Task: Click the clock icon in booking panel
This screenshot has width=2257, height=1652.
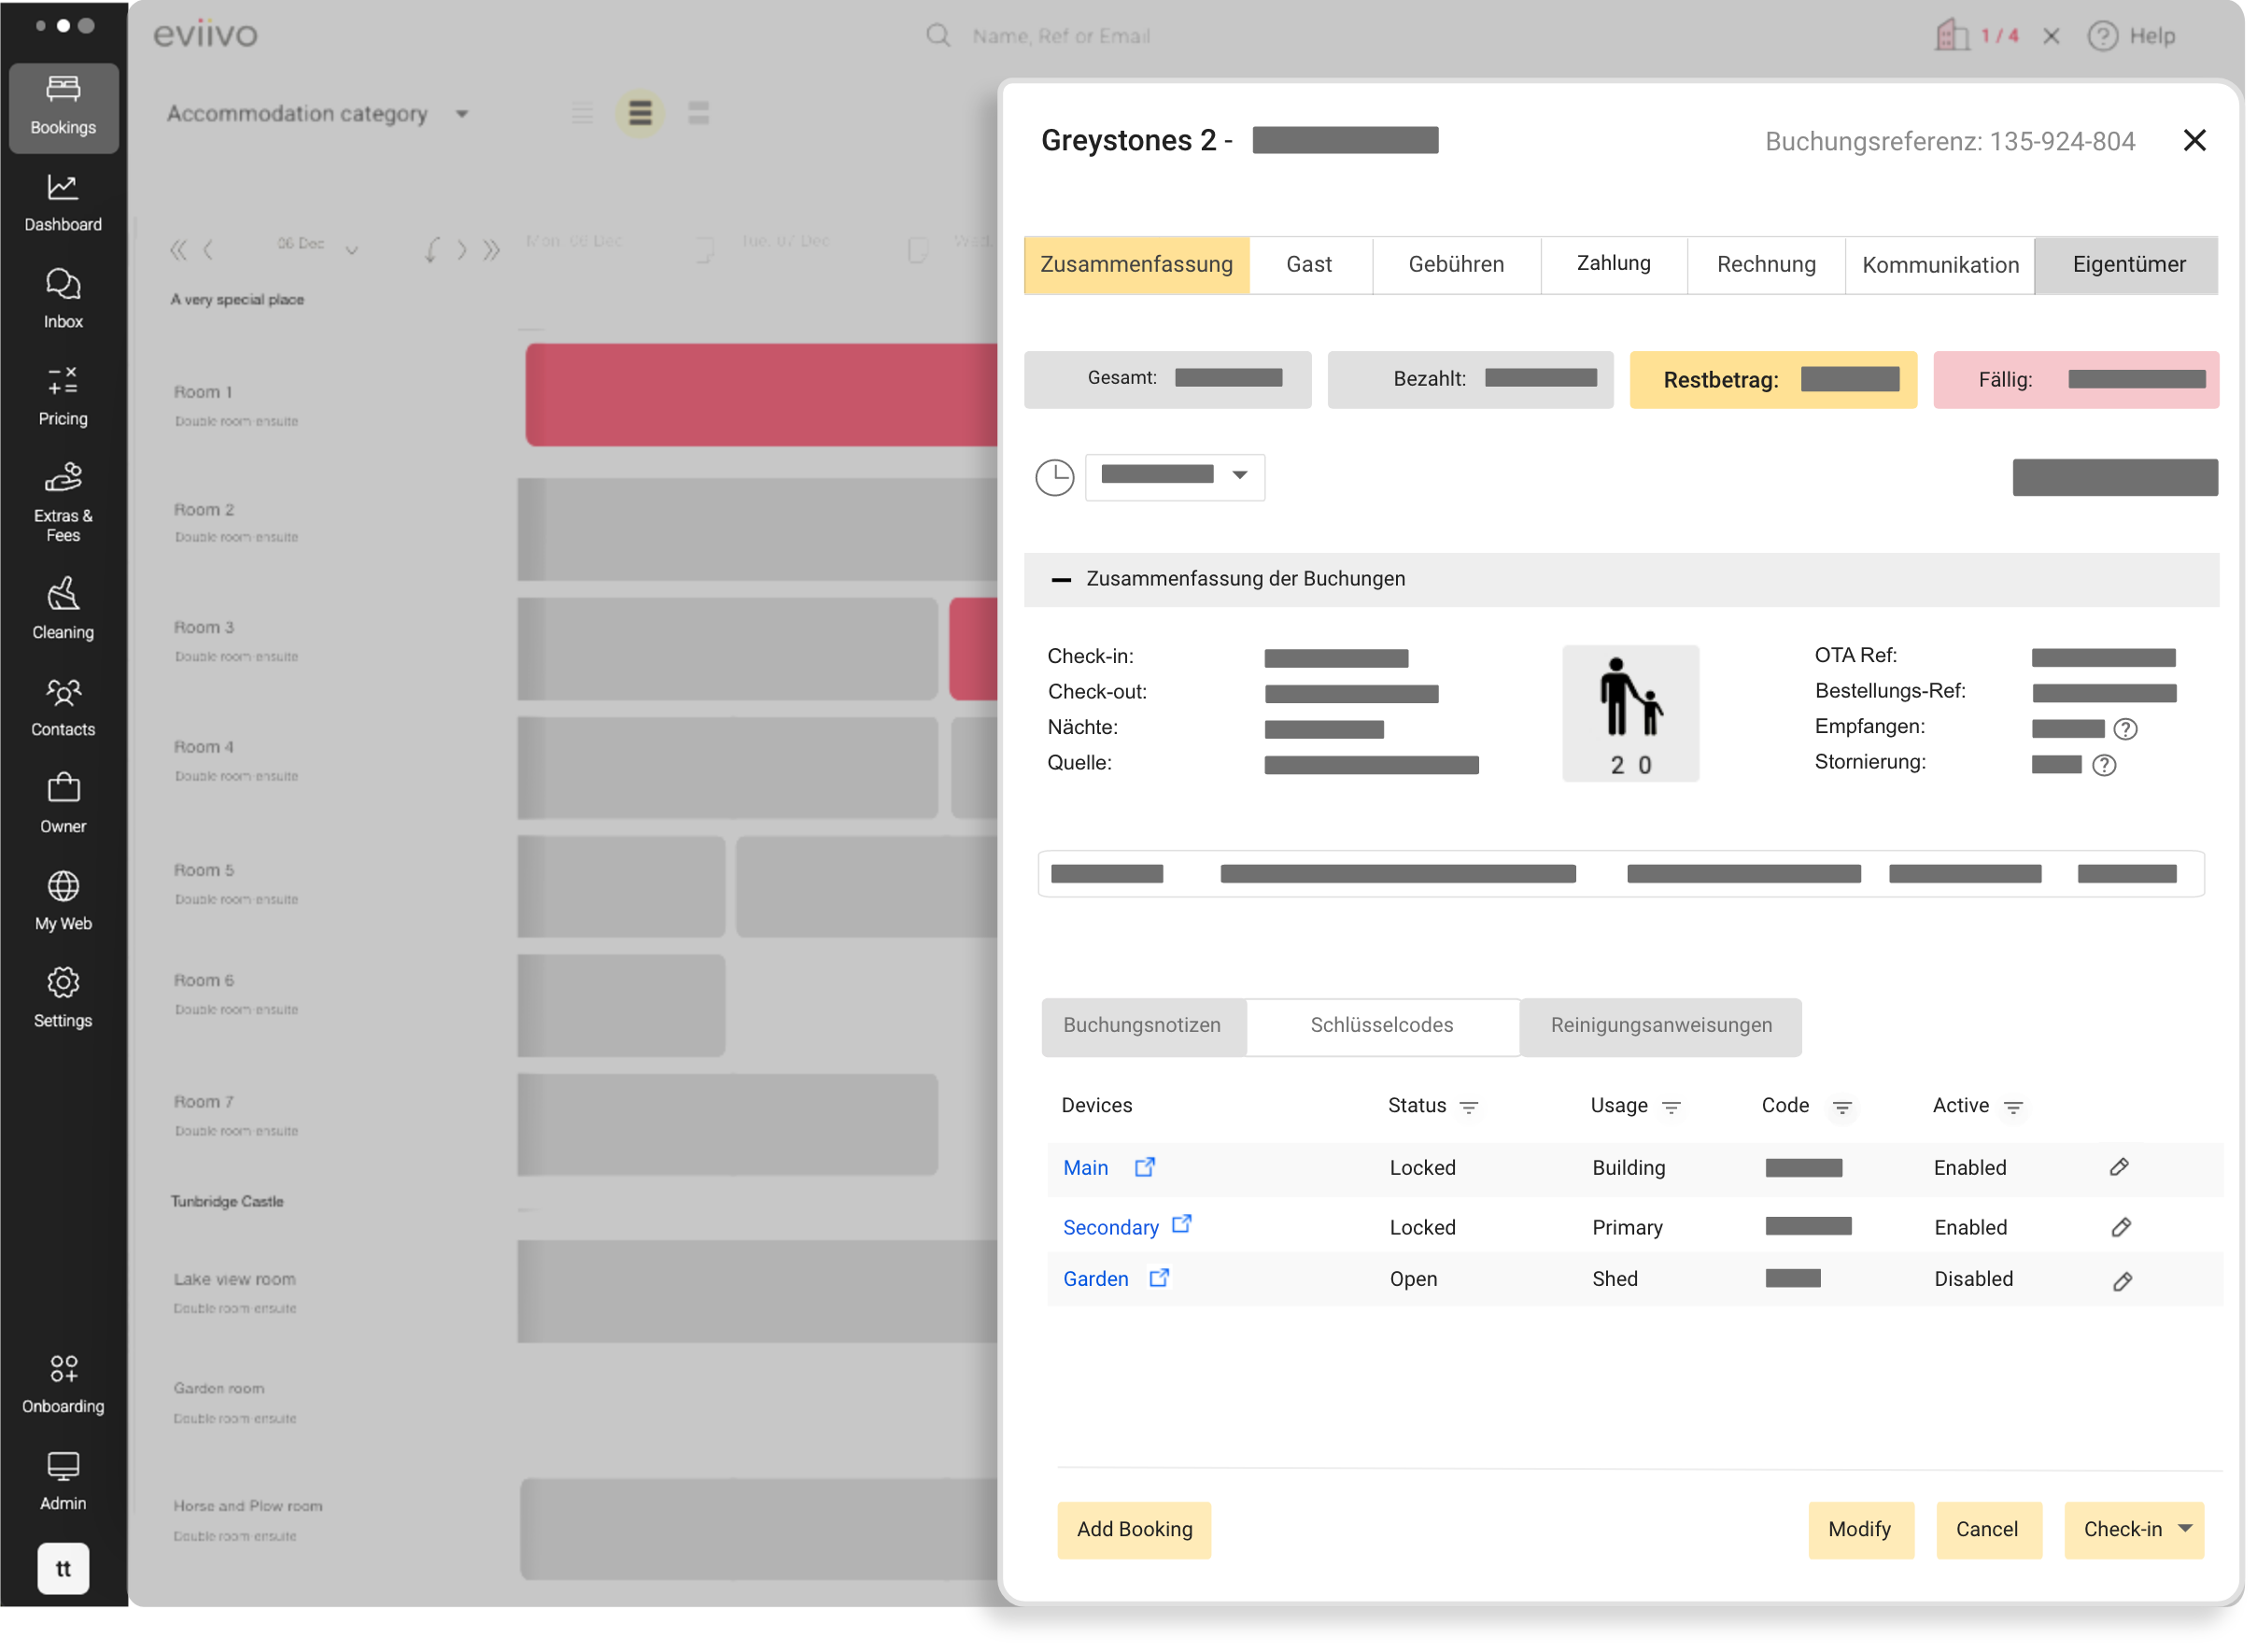Action: click(x=1054, y=477)
